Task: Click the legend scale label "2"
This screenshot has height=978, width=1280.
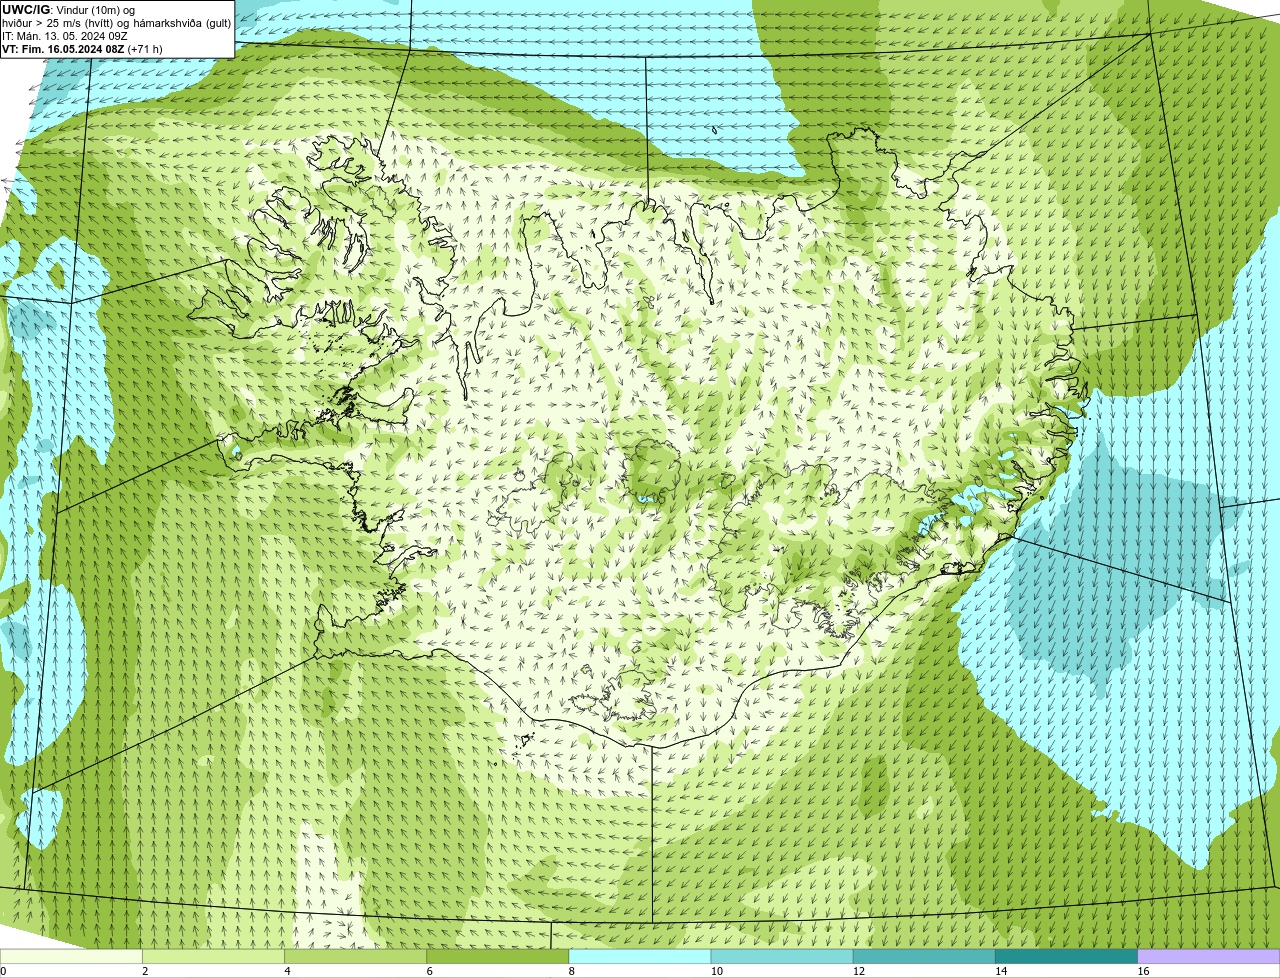Action: pyautogui.click(x=145, y=971)
